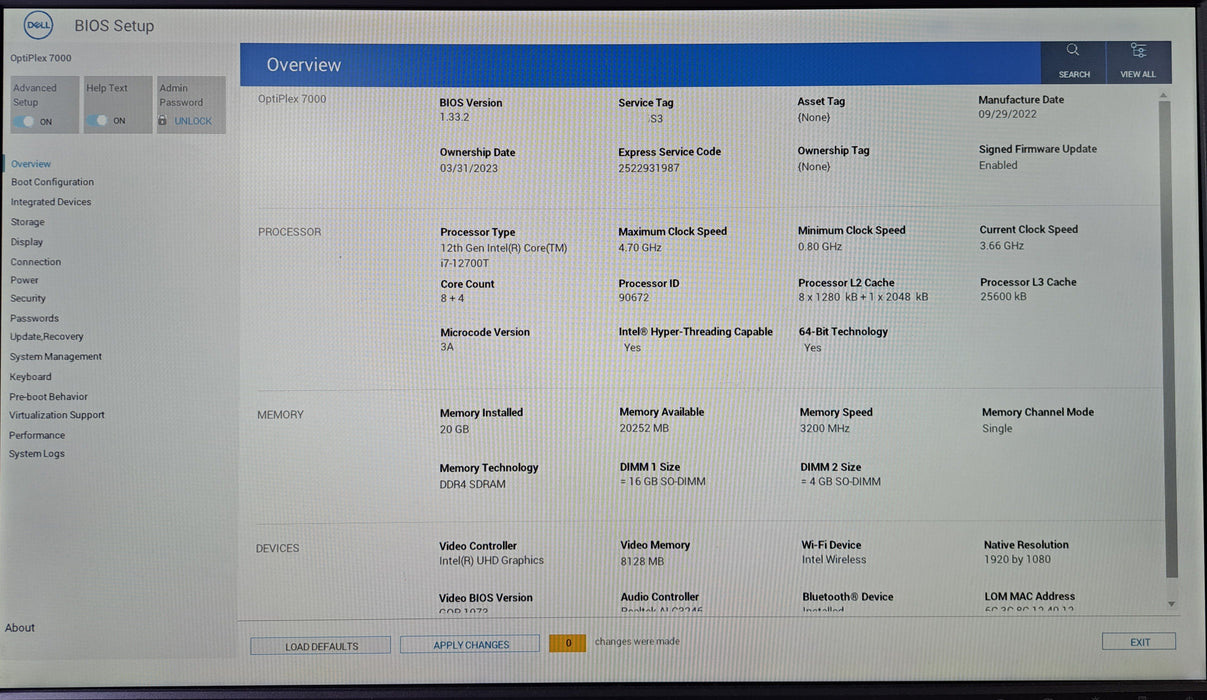Screen dimensions: 1207x700
Task: Select Overview in the sidebar
Action: (31, 164)
